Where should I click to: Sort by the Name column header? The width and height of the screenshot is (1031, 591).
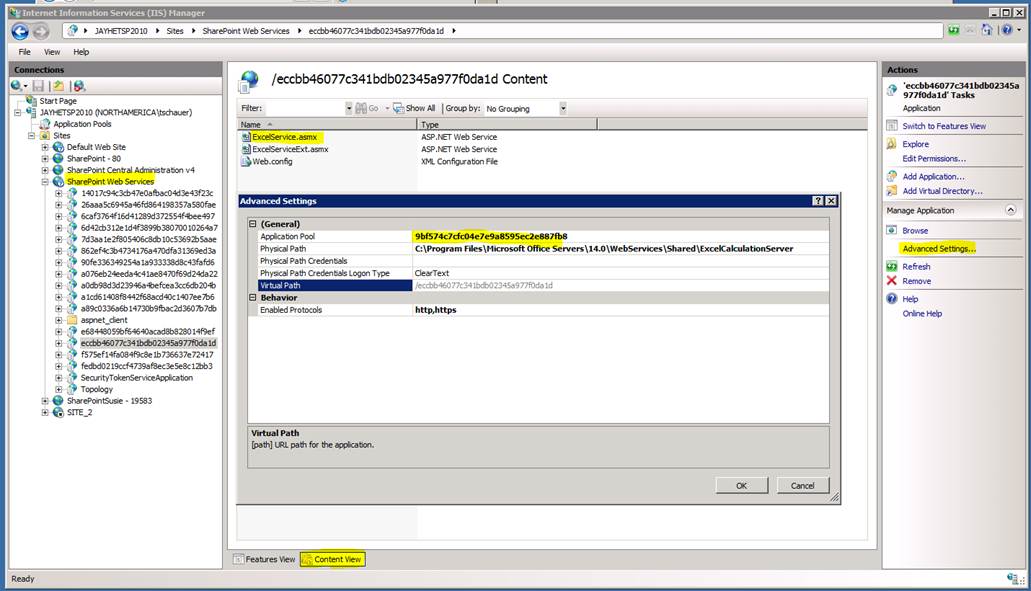coord(327,124)
